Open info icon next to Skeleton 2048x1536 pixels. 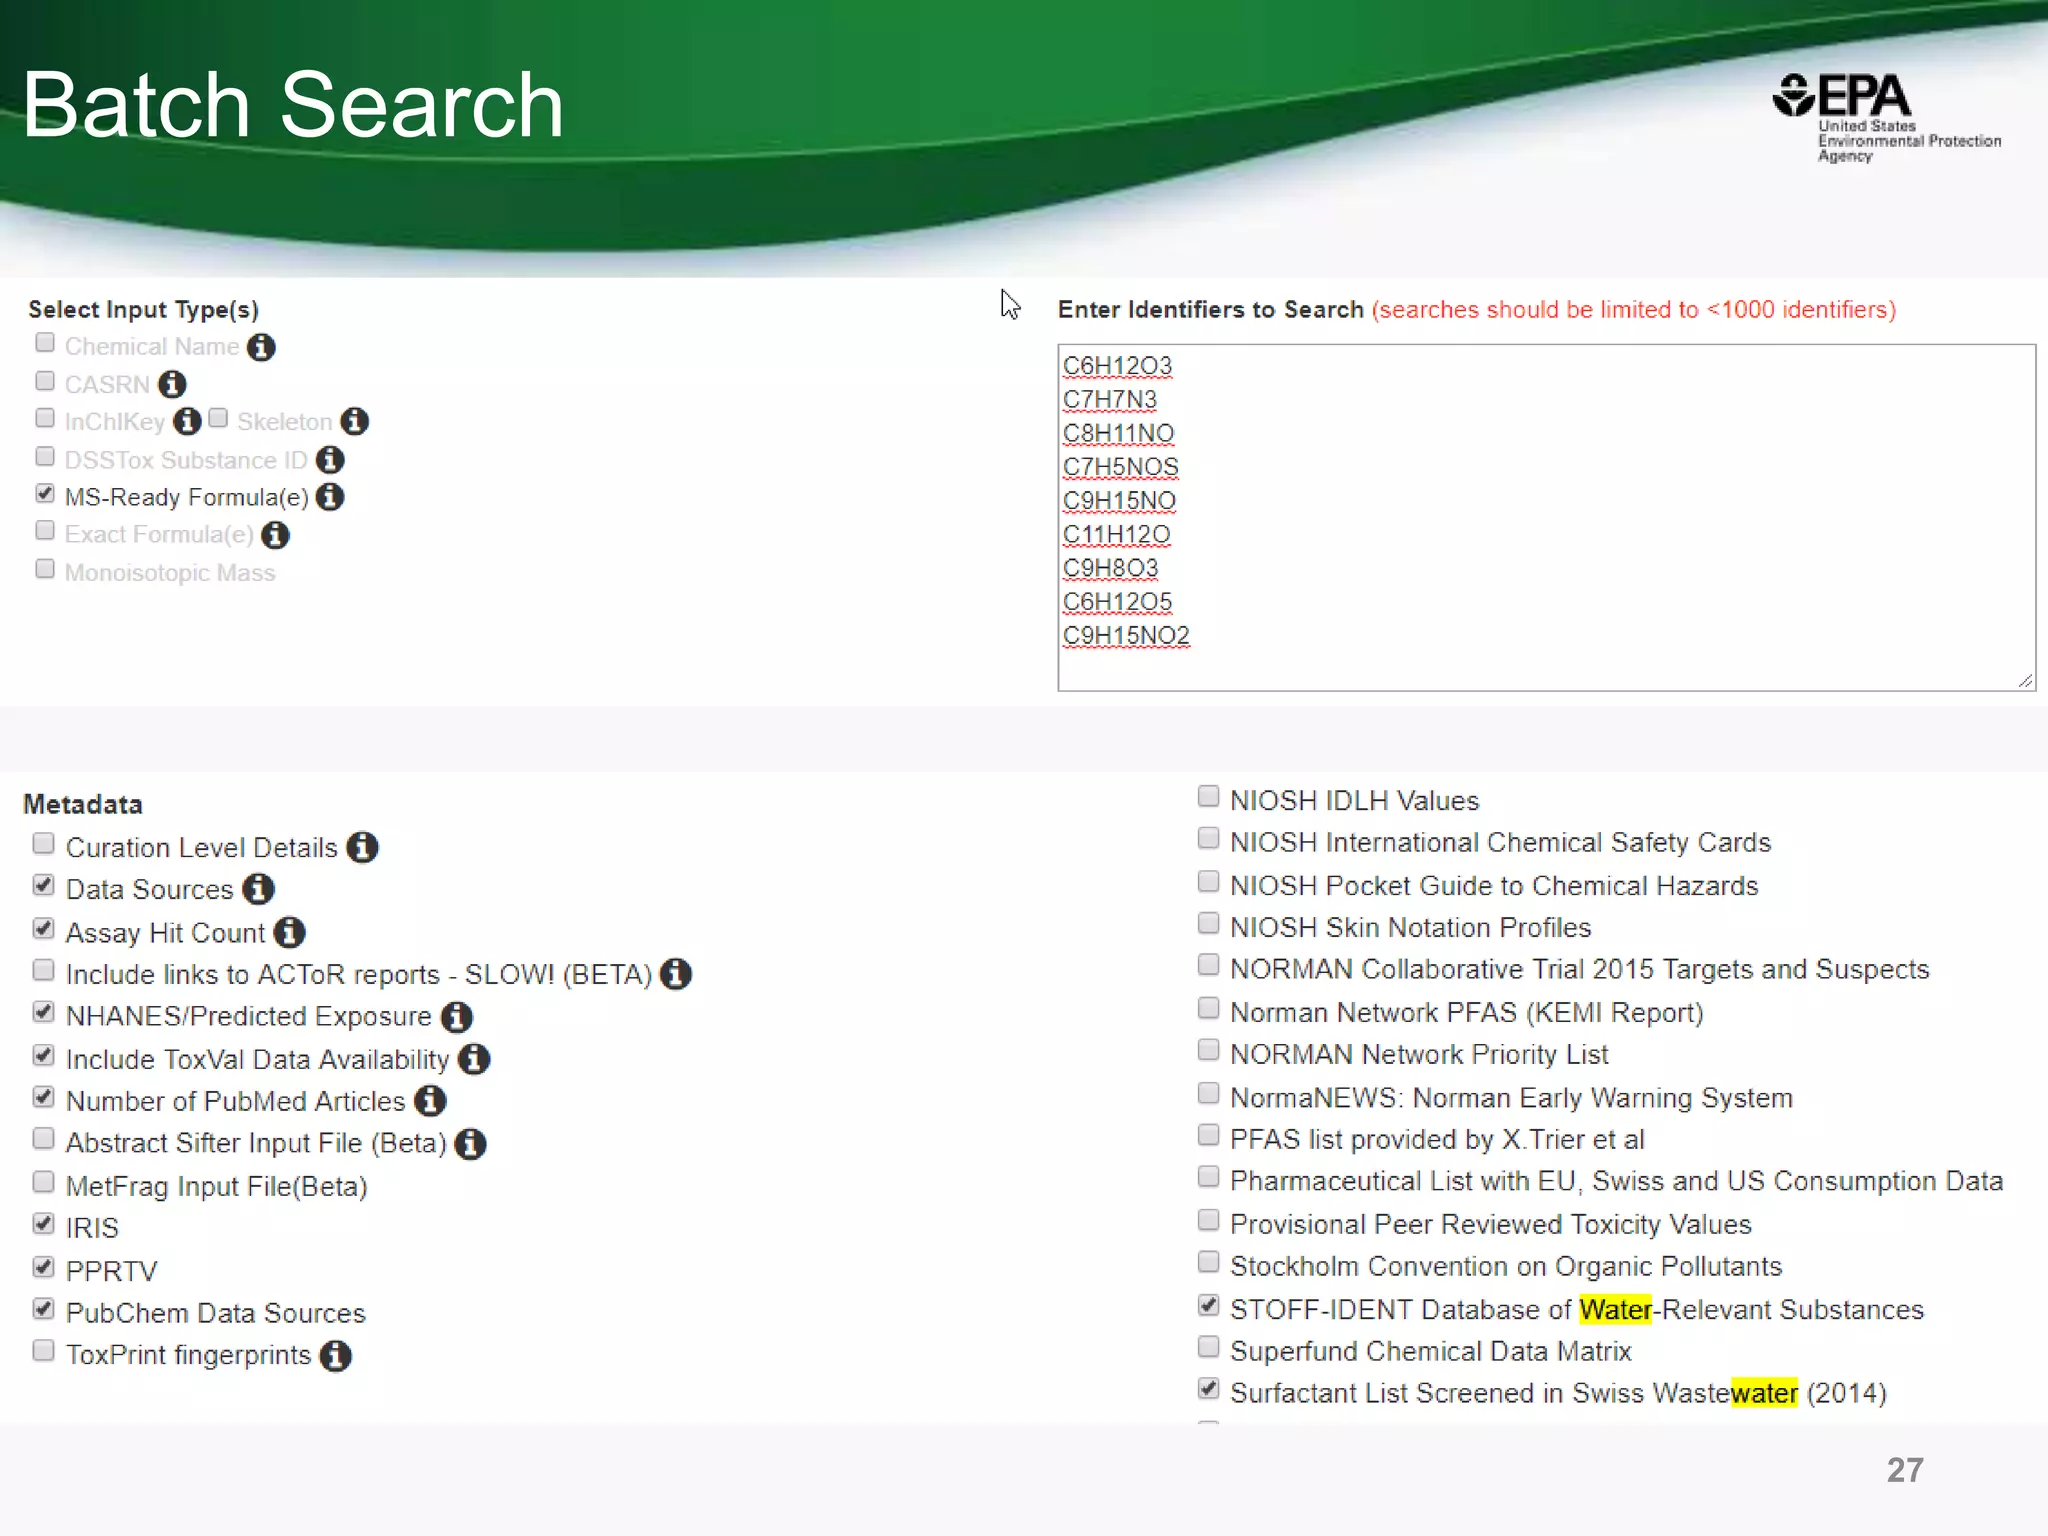(x=354, y=421)
